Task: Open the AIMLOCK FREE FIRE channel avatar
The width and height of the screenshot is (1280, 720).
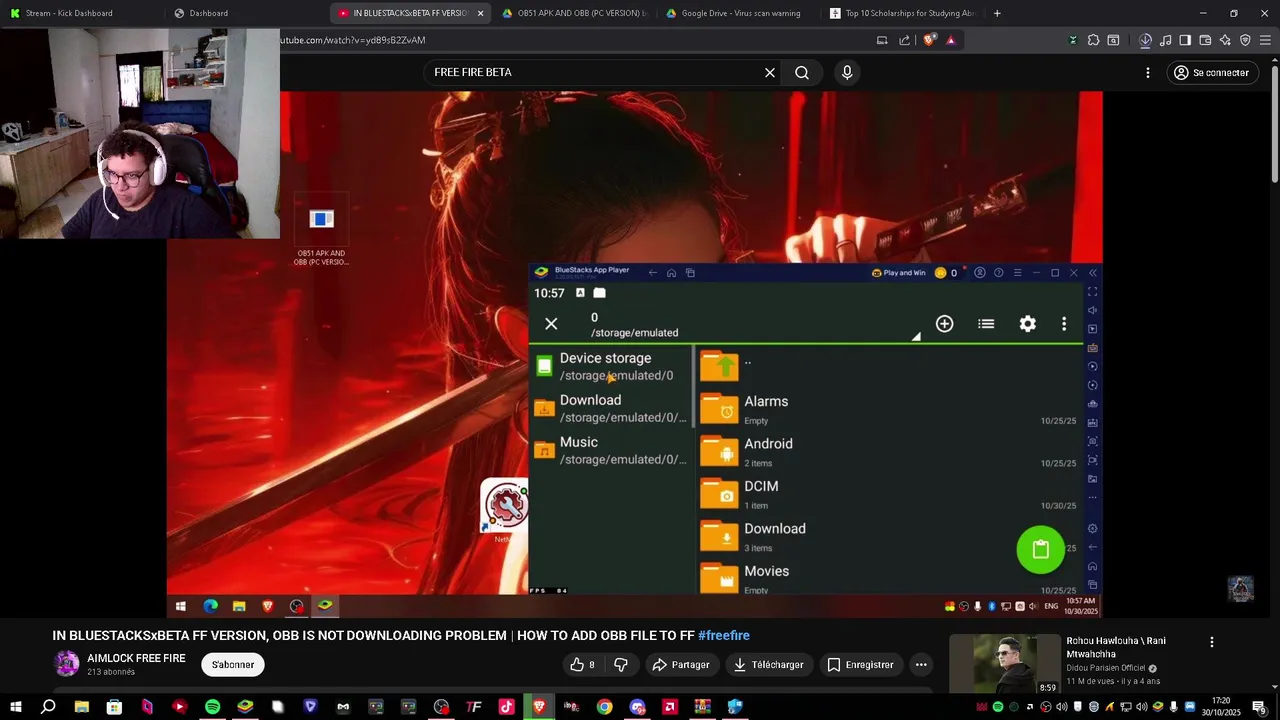Action: tap(67, 664)
